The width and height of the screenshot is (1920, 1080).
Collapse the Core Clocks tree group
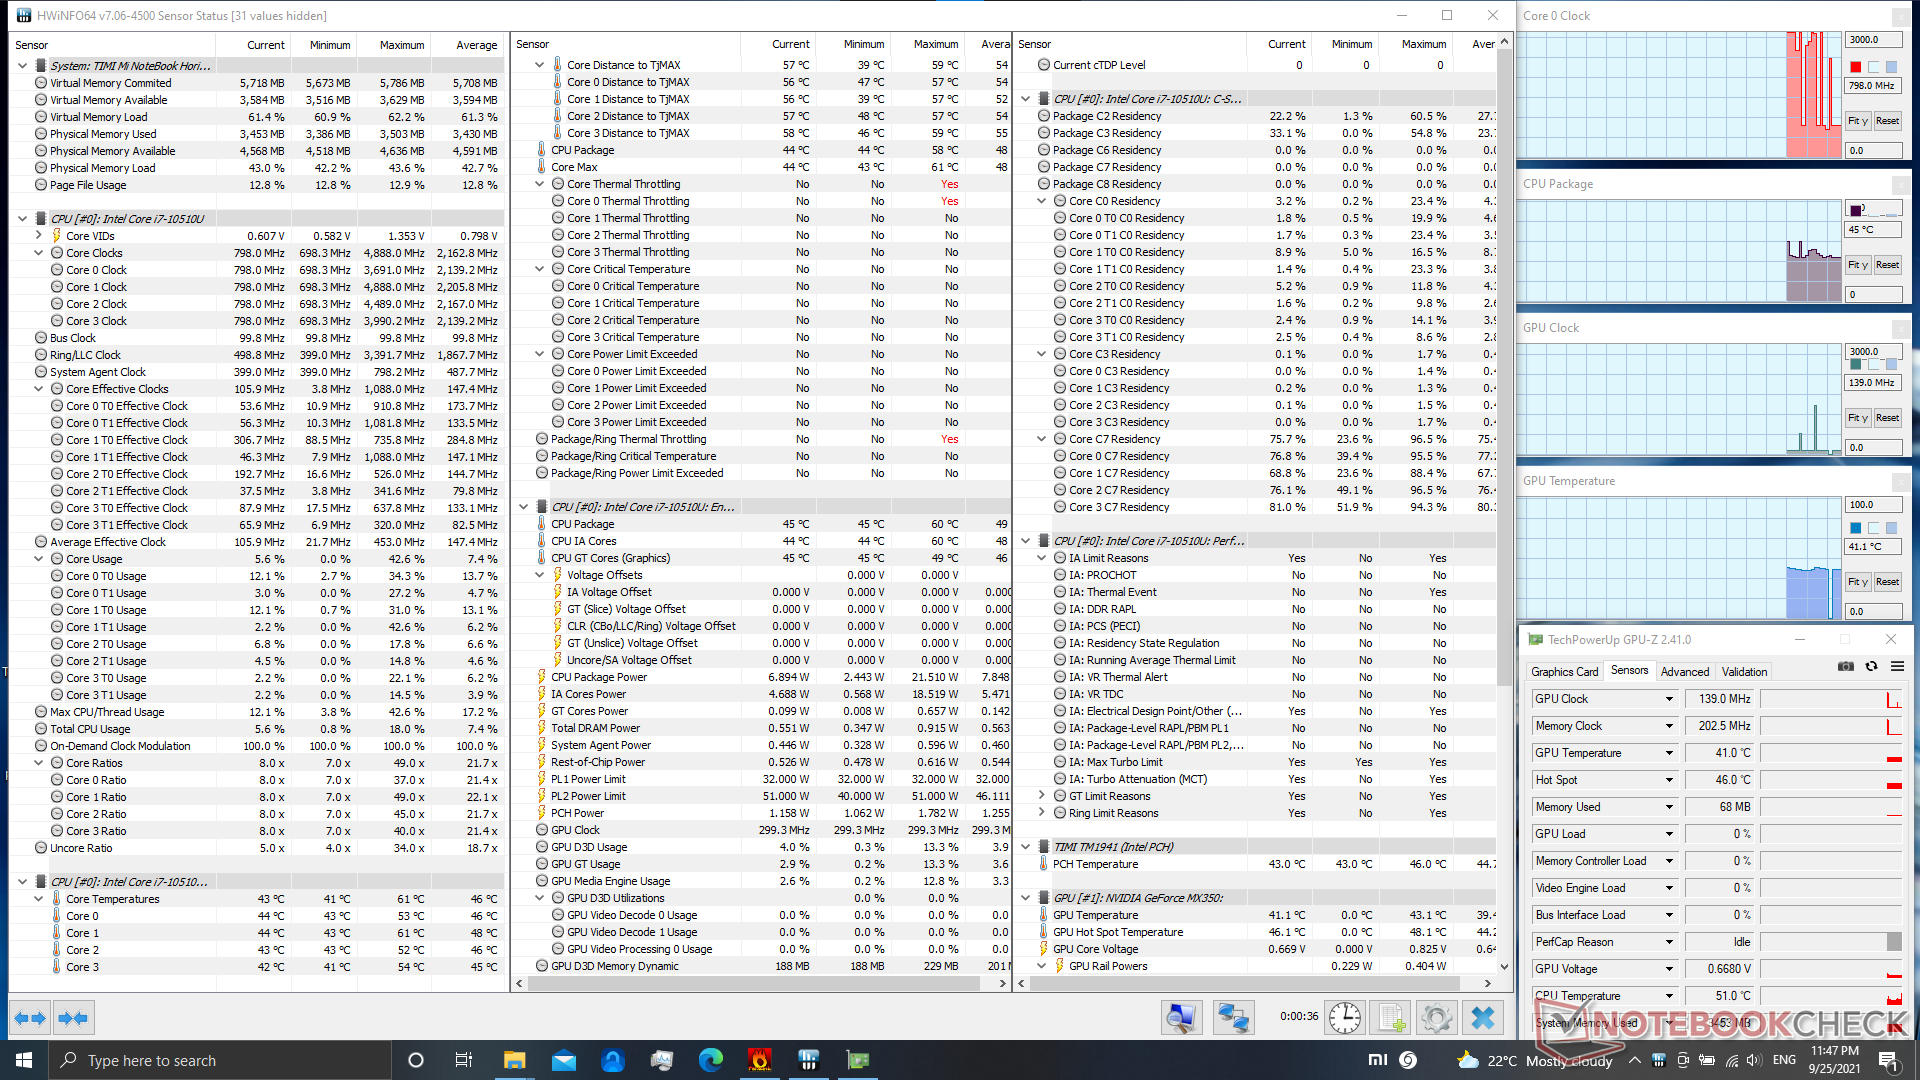click(39, 253)
